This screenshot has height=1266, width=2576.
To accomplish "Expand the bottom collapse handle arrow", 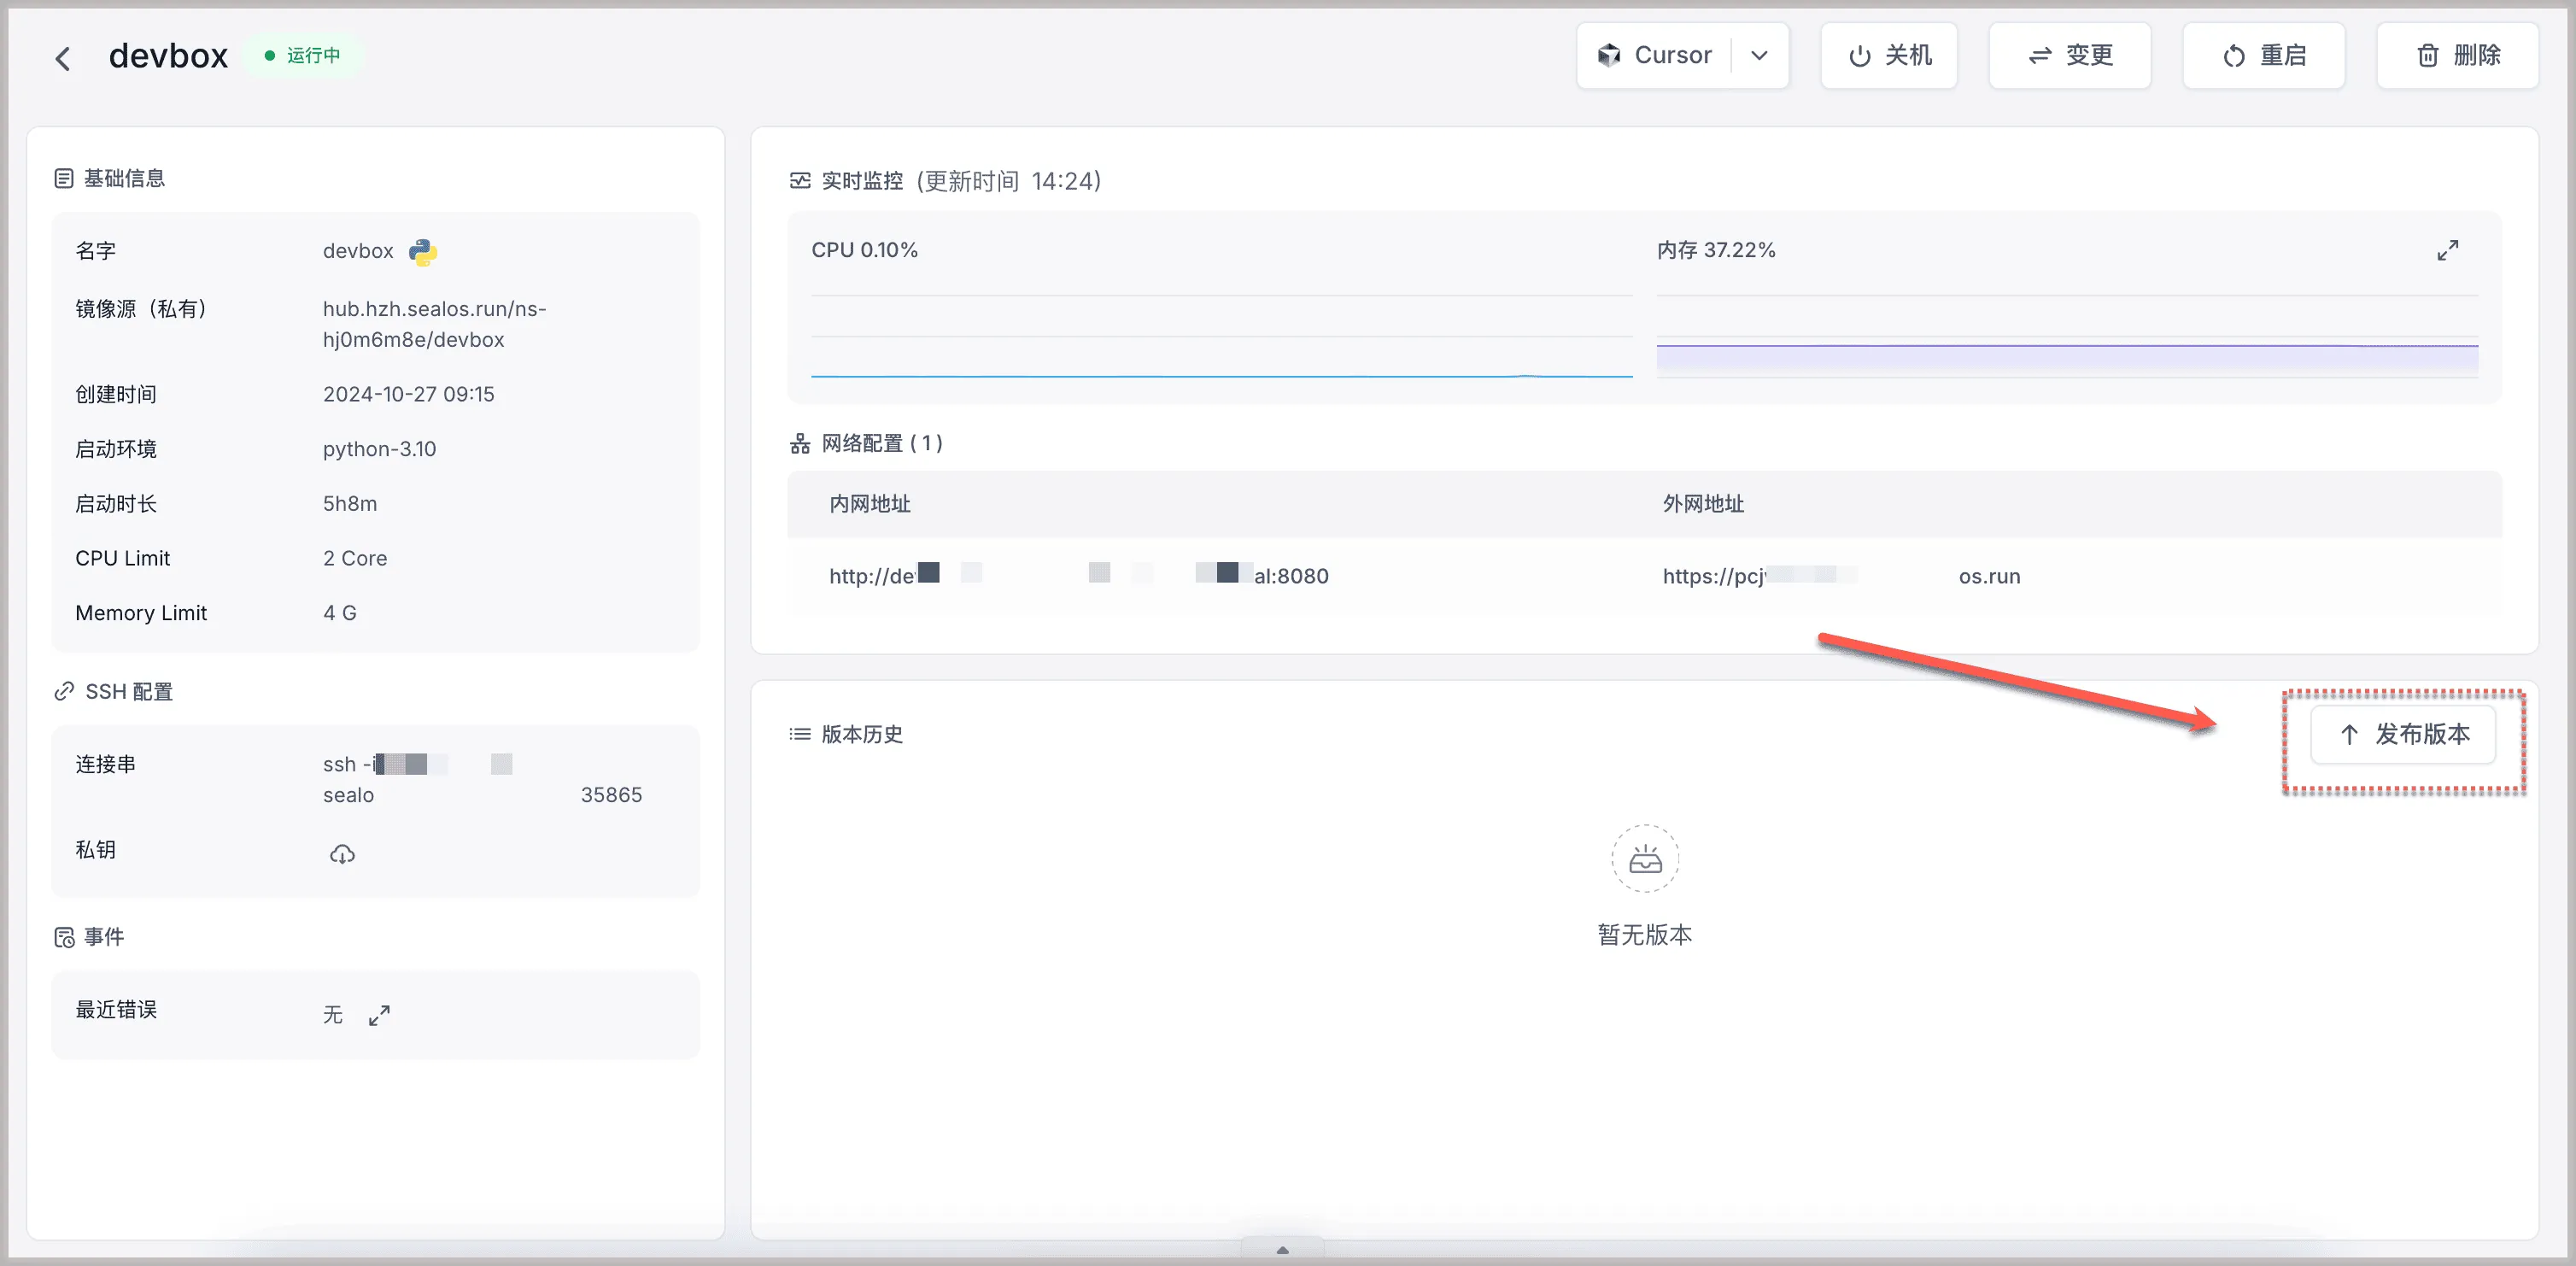I will (1282, 1249).
